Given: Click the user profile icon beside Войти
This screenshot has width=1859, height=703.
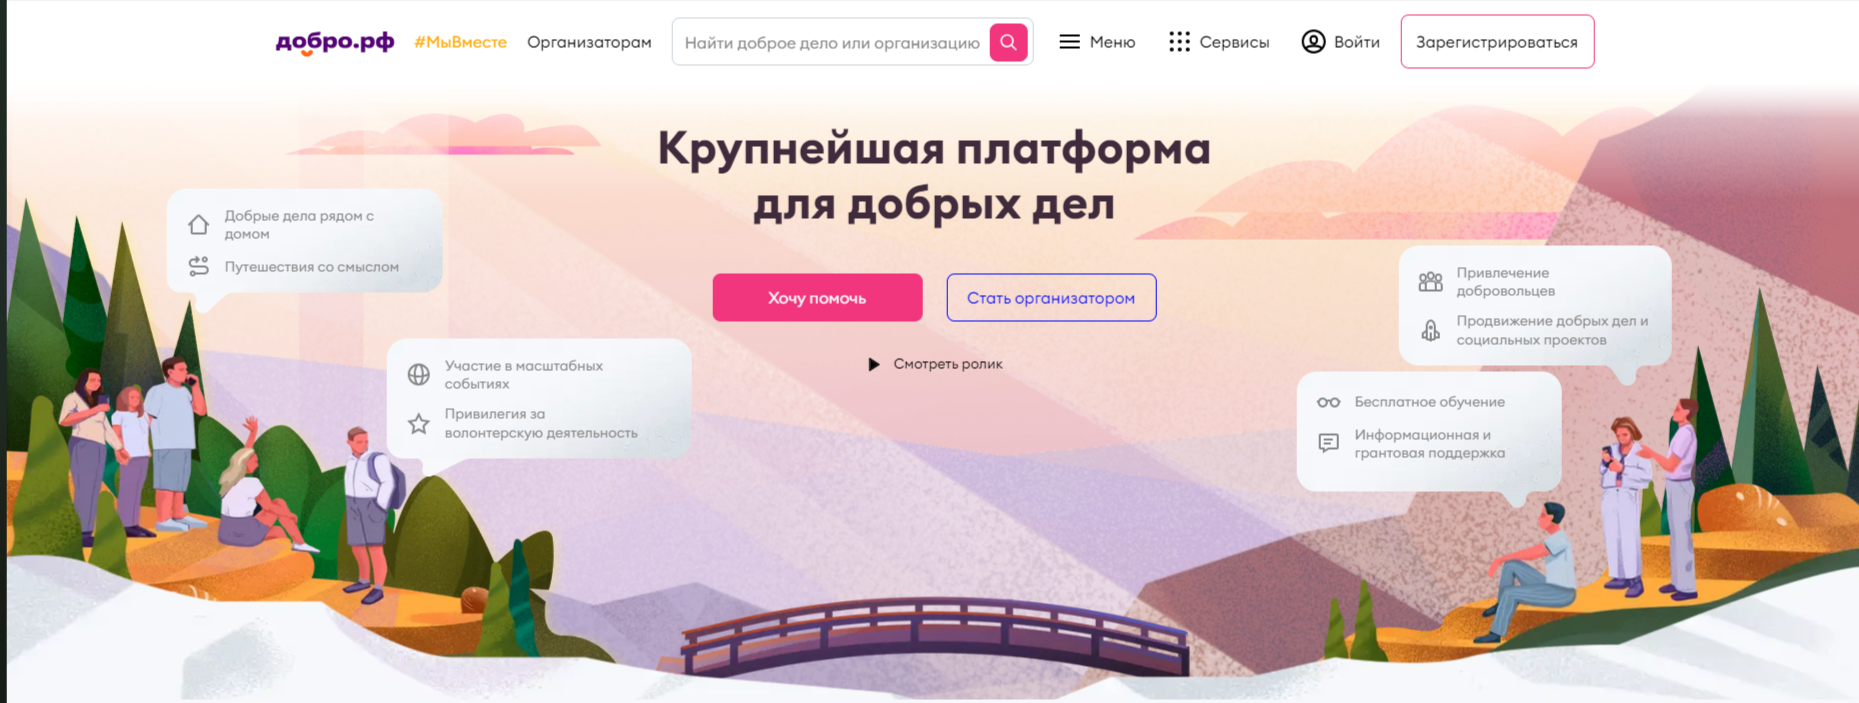Looking at the screenshot, I should point(1313,42).
